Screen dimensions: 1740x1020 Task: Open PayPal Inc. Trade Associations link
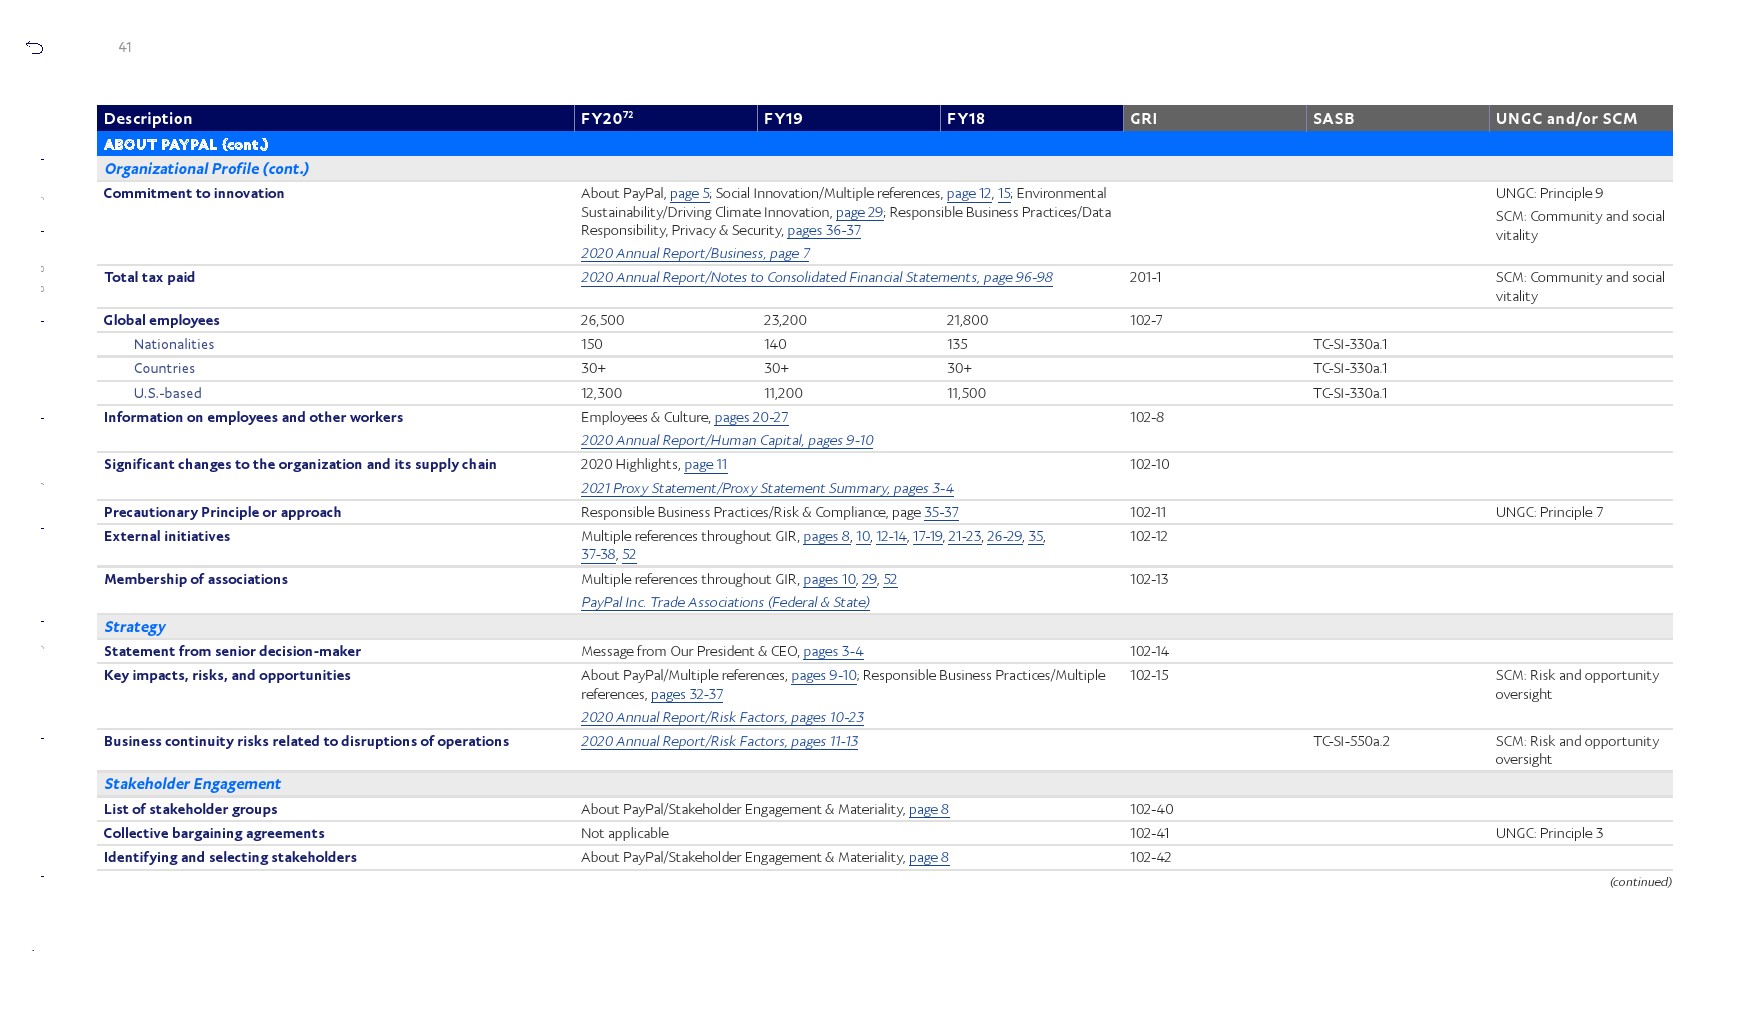[725, 603]
